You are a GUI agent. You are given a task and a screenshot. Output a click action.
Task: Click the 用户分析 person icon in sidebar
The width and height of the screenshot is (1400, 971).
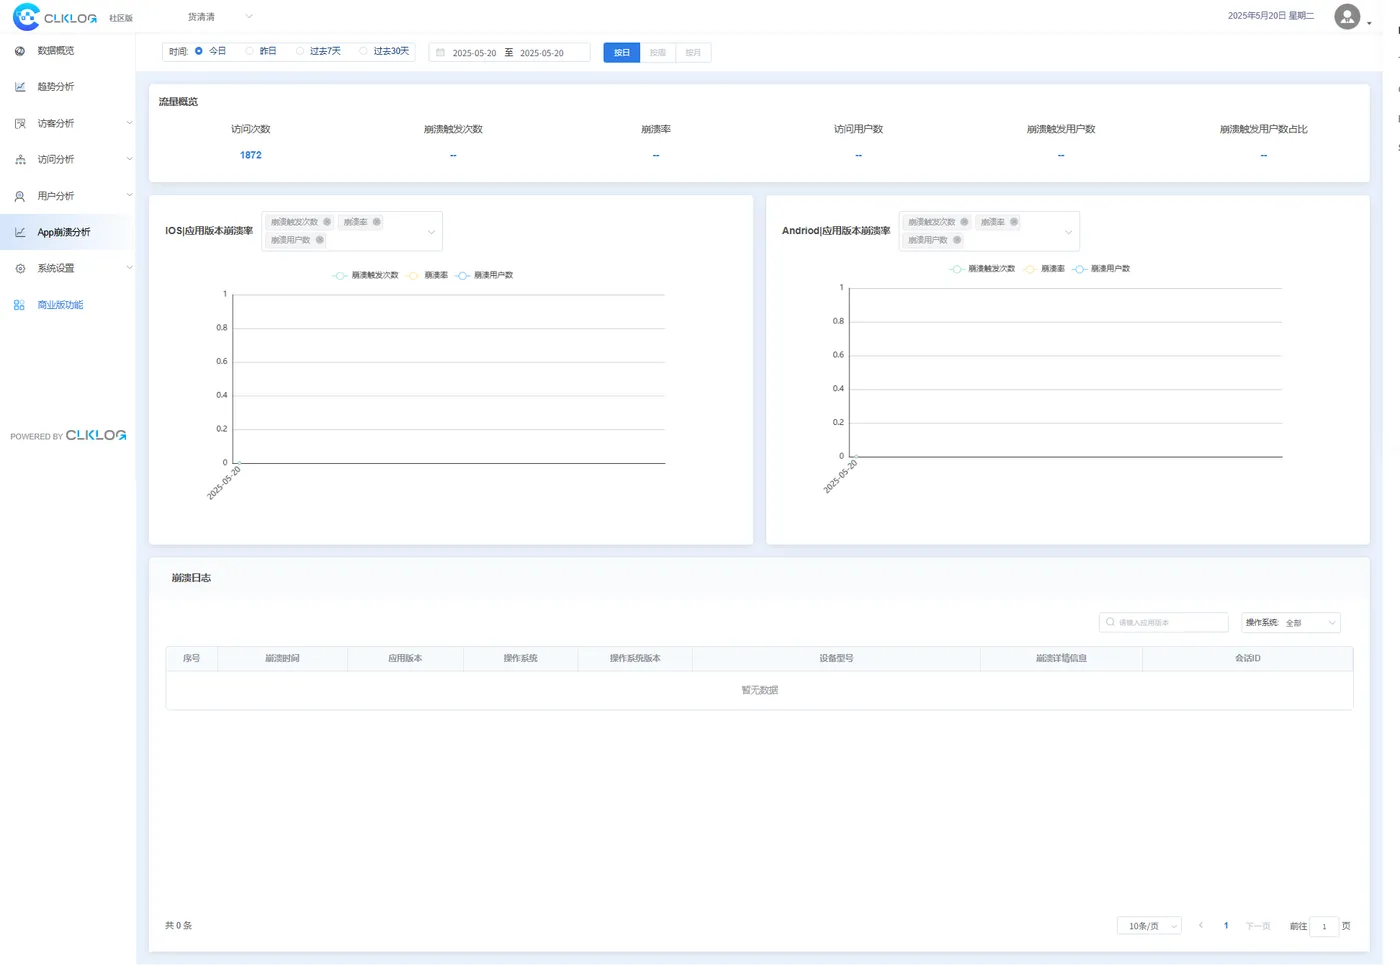tap(20, 196)
